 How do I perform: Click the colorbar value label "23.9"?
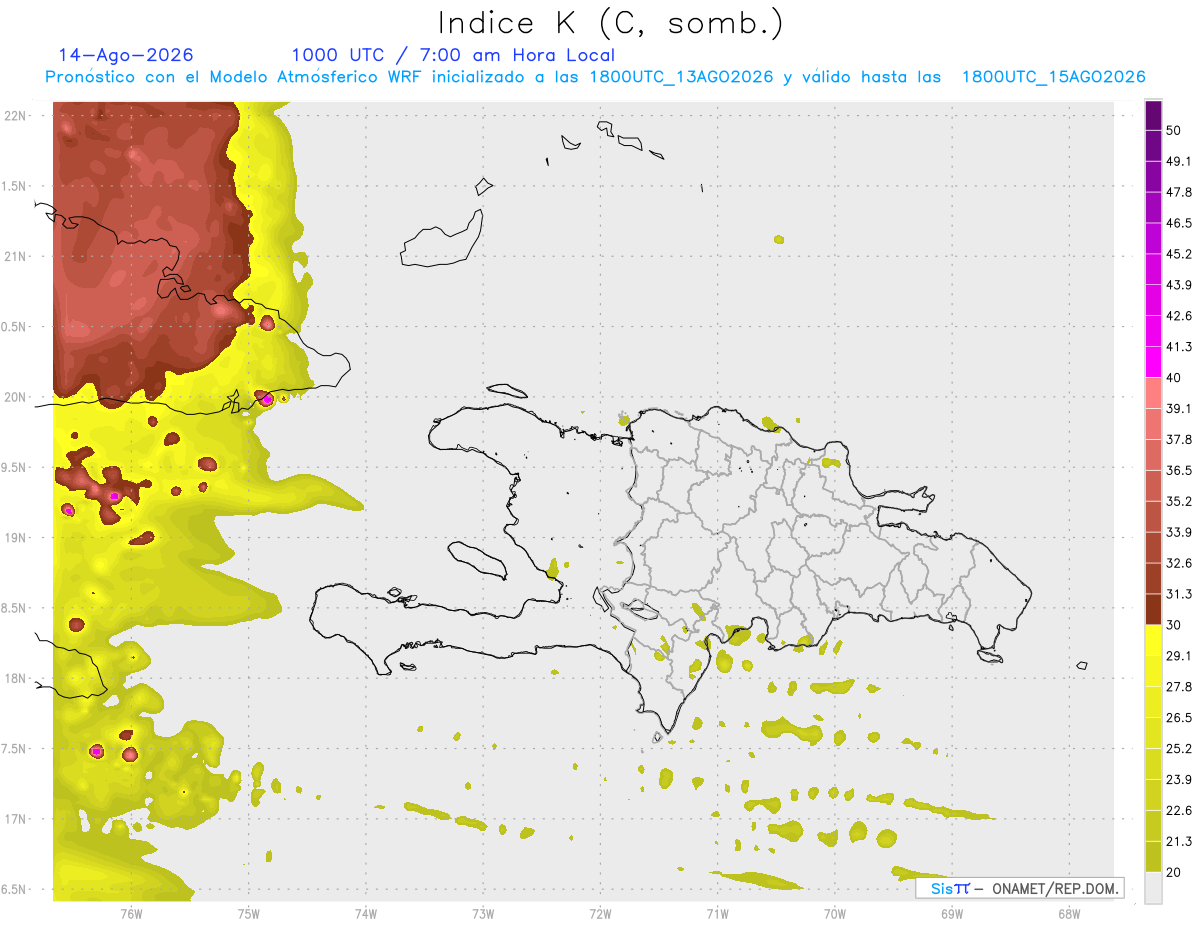(x=1179, y=779)
